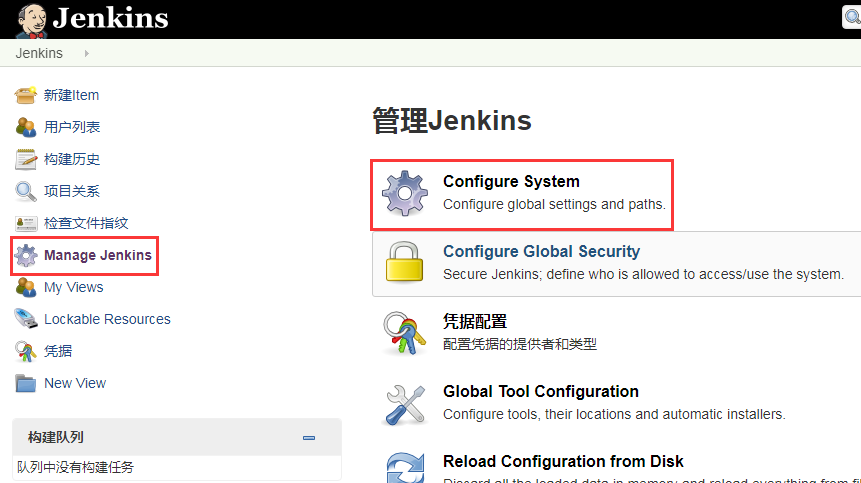Click the Configure System gear icon
Viewport: 861px width, 483px height.
pyautogui.click(x=405, y=193)
